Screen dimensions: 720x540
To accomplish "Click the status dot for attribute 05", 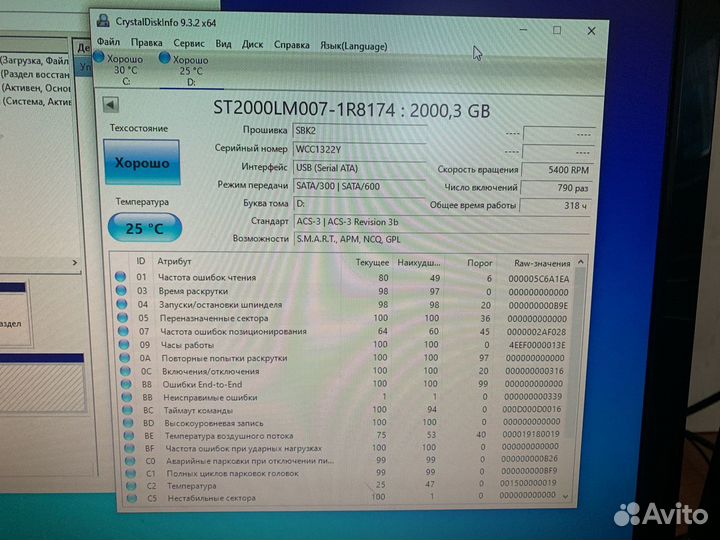I will (123, 317).
